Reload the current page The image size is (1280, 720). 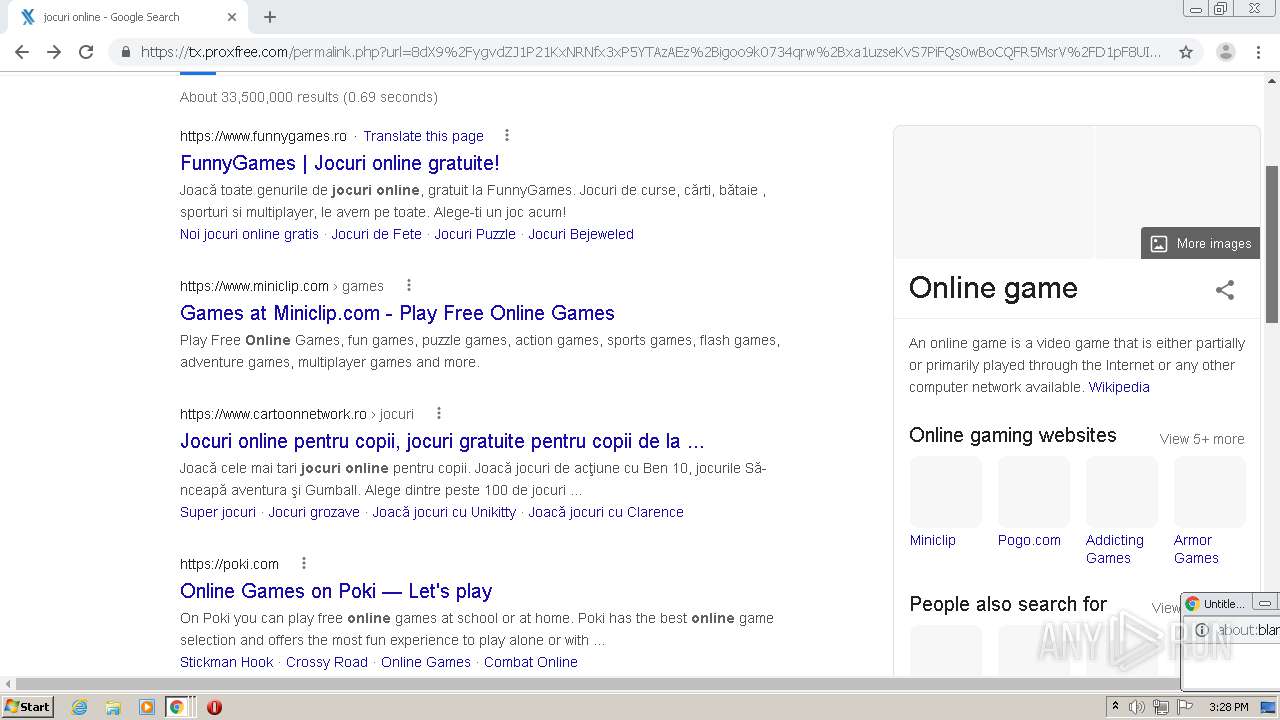pos(86,52)
